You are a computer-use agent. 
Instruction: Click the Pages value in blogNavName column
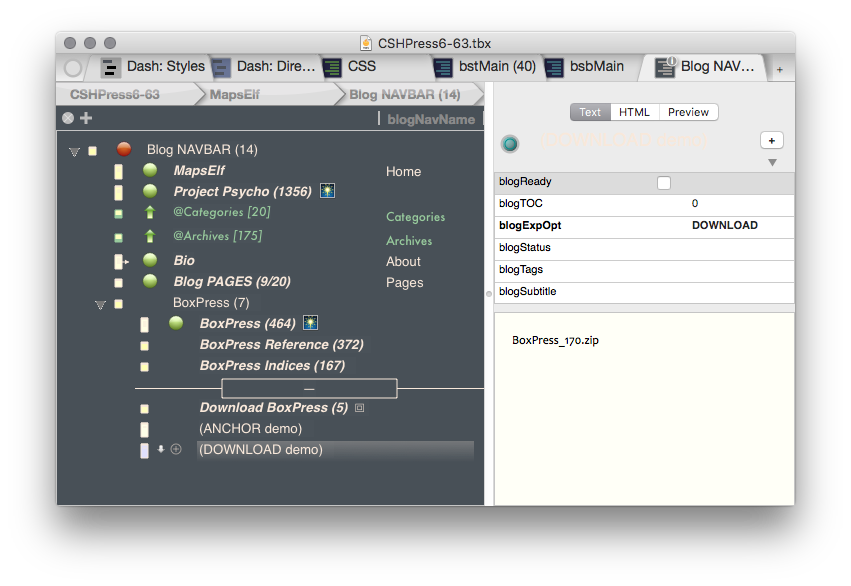click(404, 283)
